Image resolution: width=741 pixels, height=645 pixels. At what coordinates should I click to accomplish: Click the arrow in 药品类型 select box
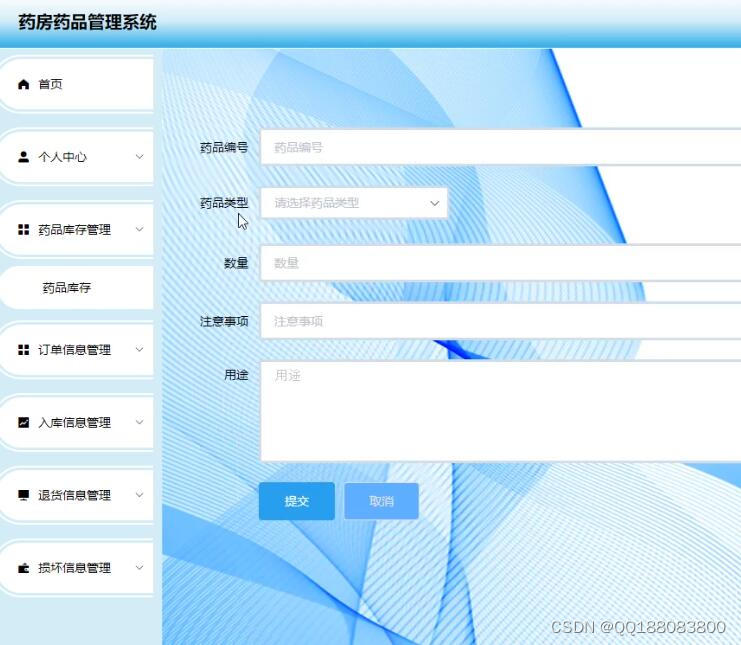(x=434, y=203)
